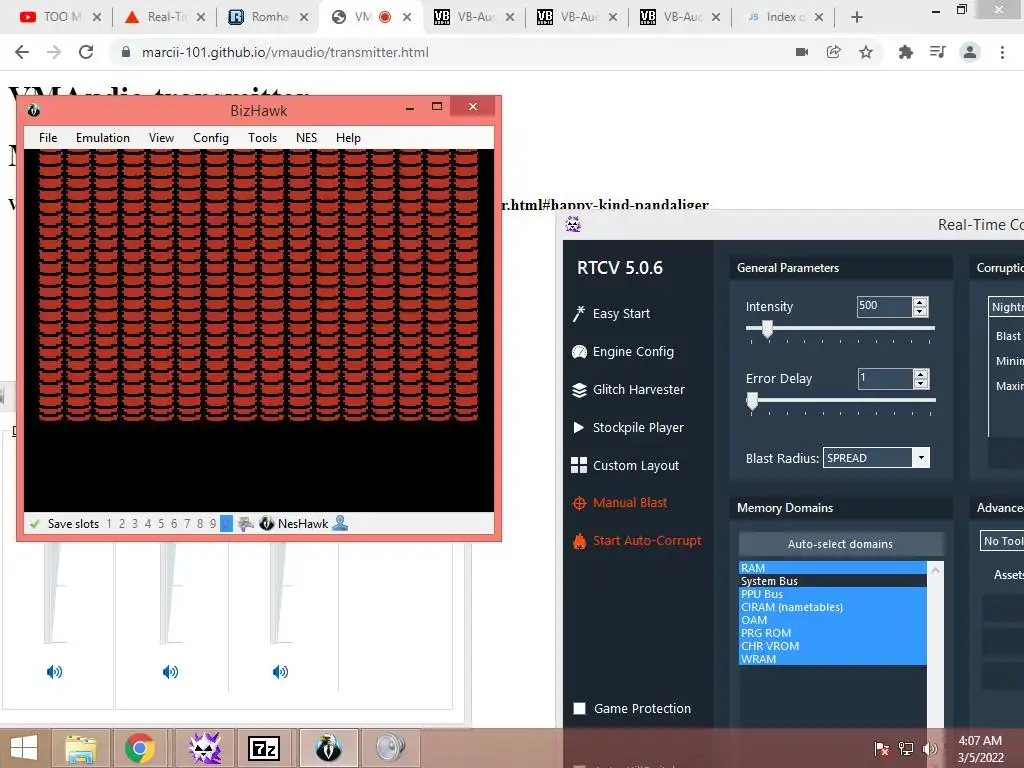The width and height of the screenshot is (1024, 768).
Task: Click BizHawk eagle icon on taskbar
Action: (328, 748)
